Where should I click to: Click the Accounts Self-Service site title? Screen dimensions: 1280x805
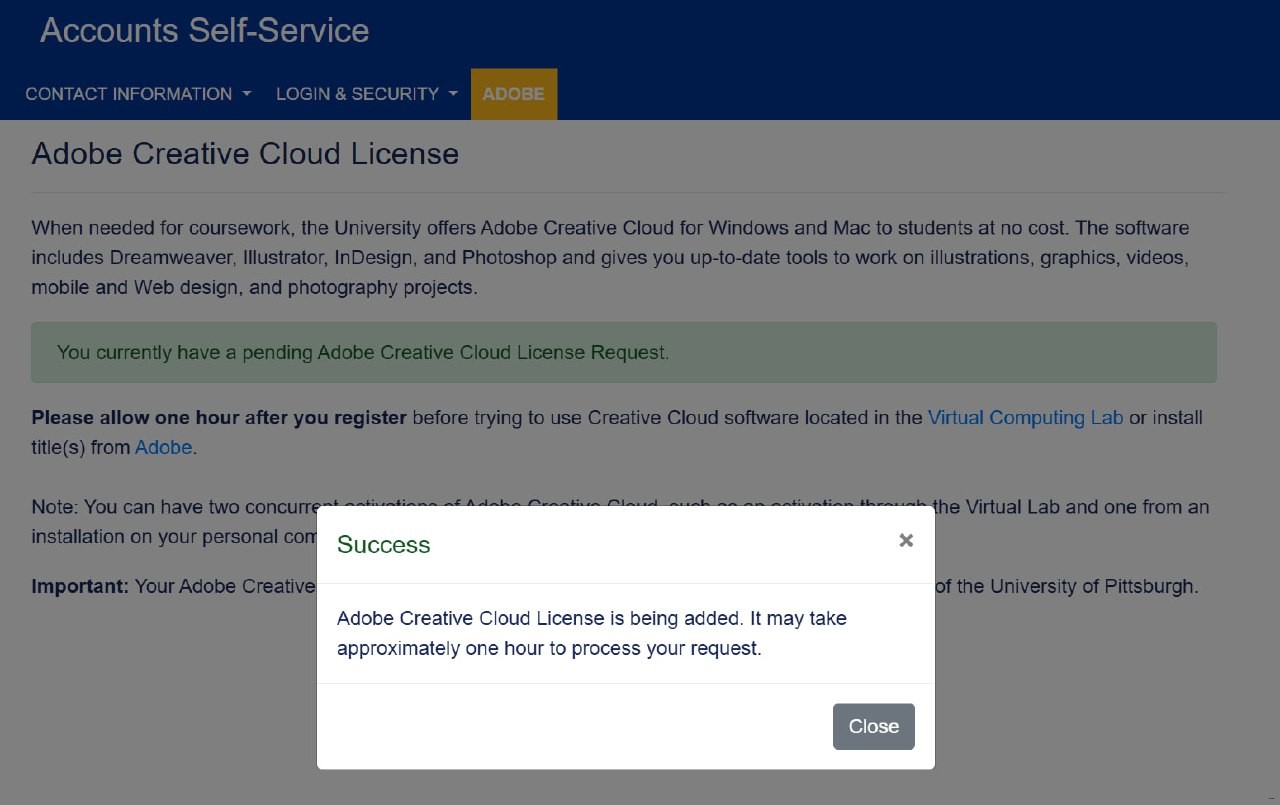point(204,30)
